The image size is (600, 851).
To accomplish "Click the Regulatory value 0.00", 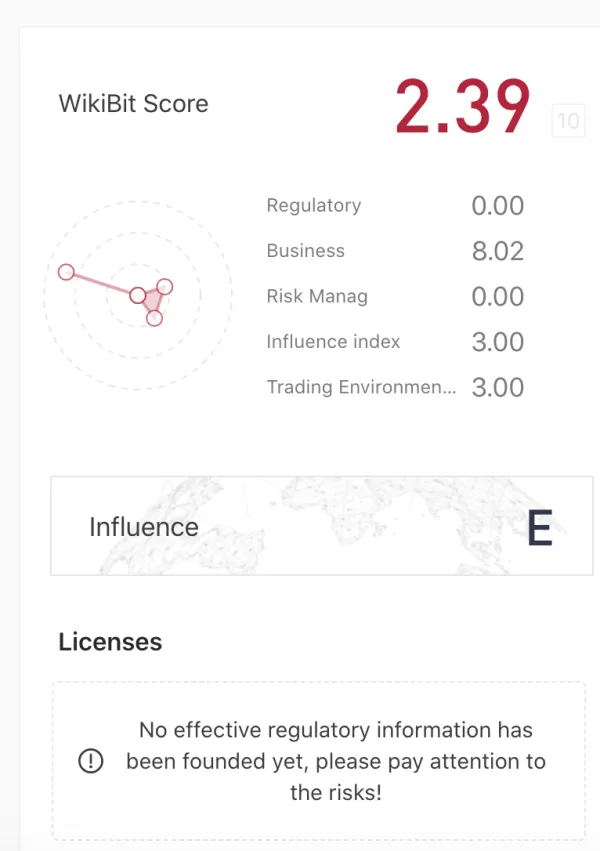I will (x=497, y=206).
